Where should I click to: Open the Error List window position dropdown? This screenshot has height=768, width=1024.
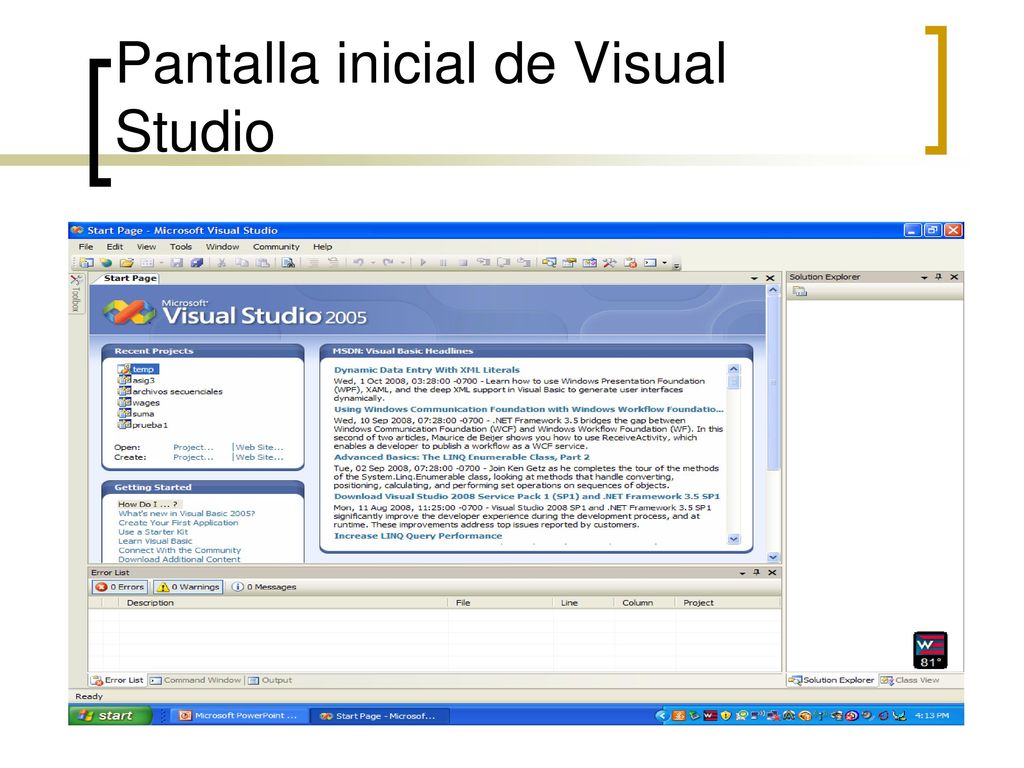(x=743, y=572)
